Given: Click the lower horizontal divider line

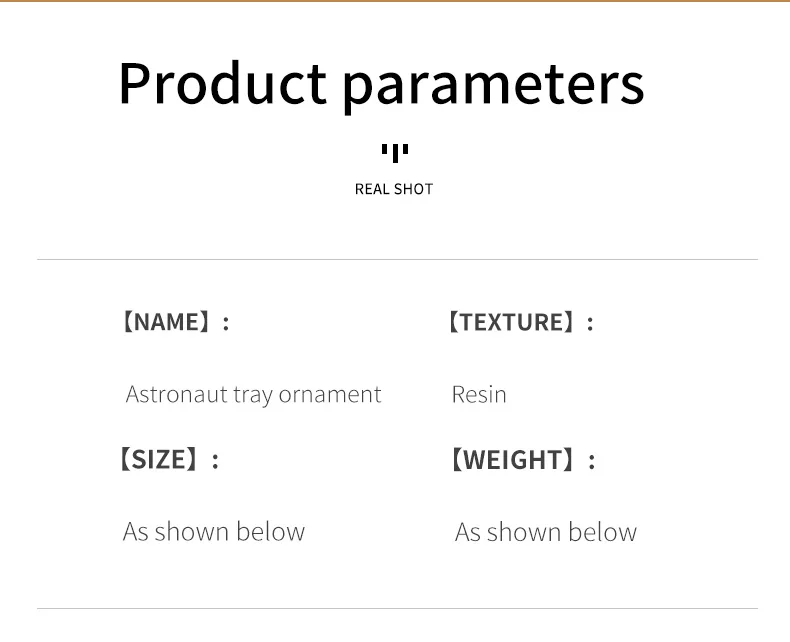Looking at the screenshot, I should coord(397,608).
